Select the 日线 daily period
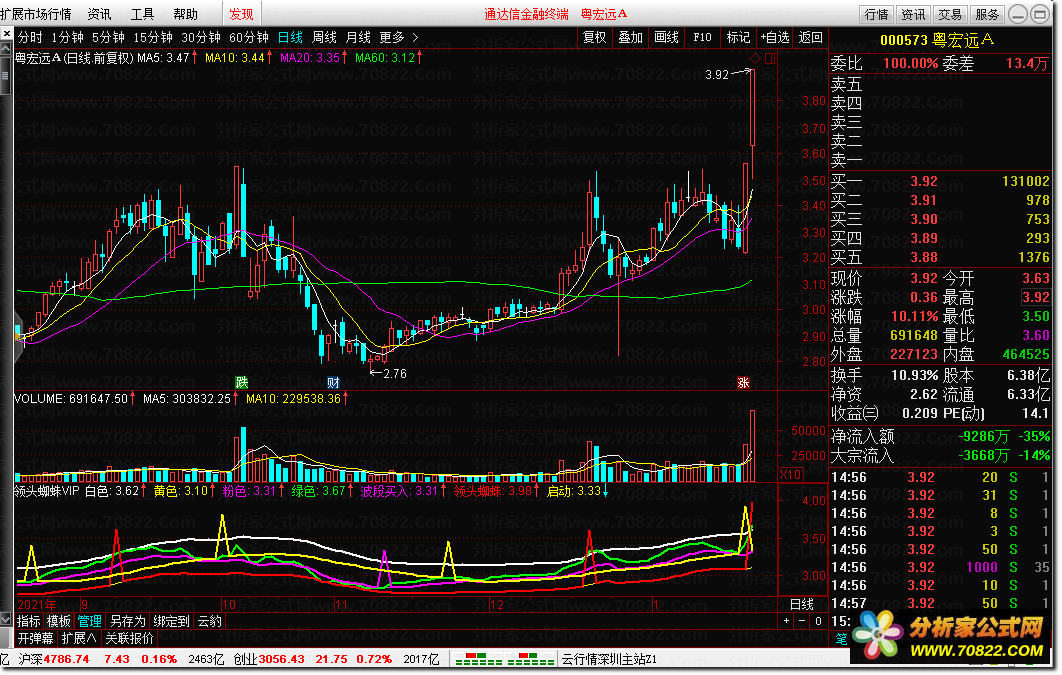 coord(290,37)
